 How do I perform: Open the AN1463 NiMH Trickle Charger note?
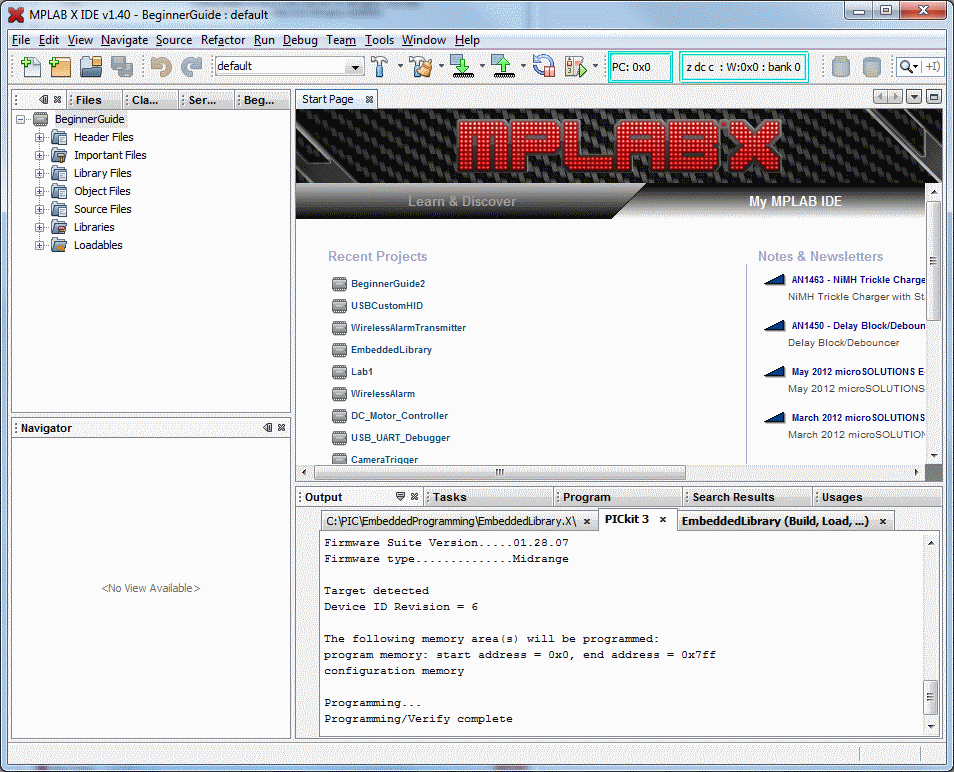pos(858,280)
